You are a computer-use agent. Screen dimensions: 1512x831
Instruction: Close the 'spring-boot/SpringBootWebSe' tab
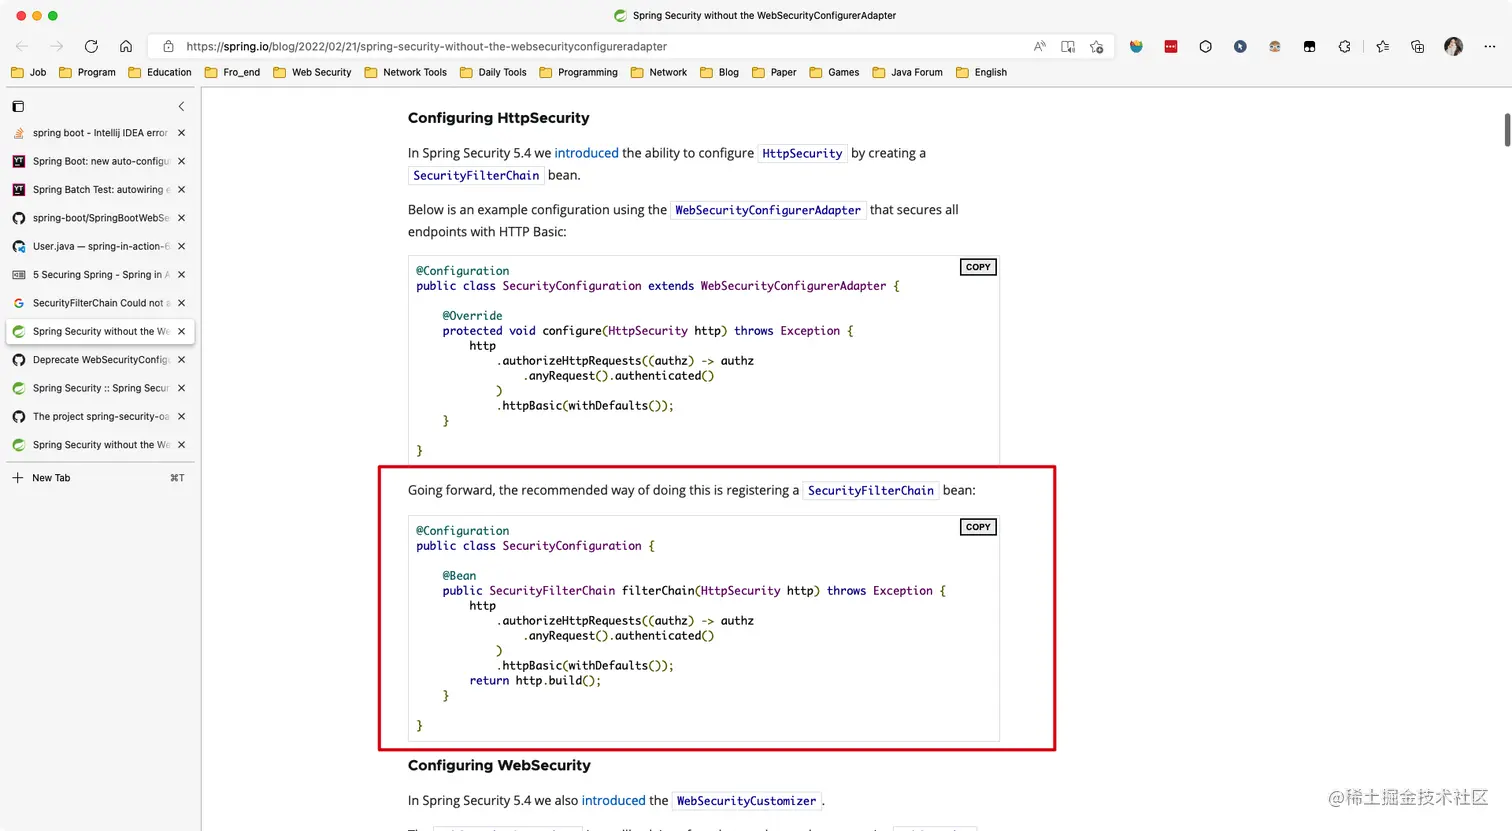(181, 218)
